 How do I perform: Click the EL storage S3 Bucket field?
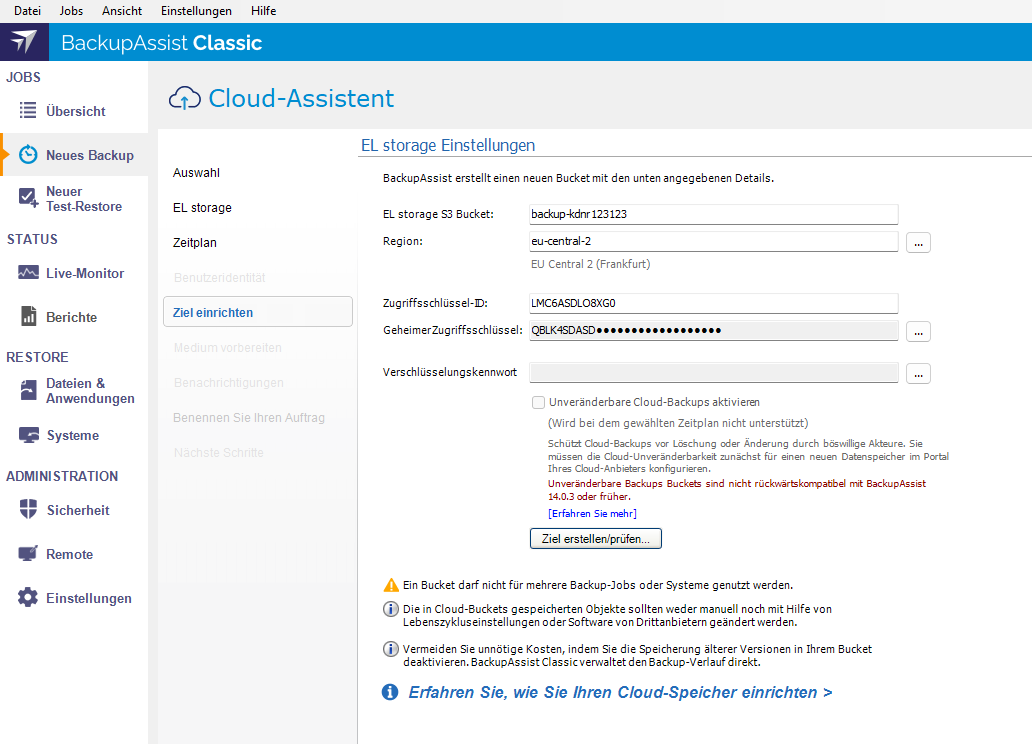713,214
